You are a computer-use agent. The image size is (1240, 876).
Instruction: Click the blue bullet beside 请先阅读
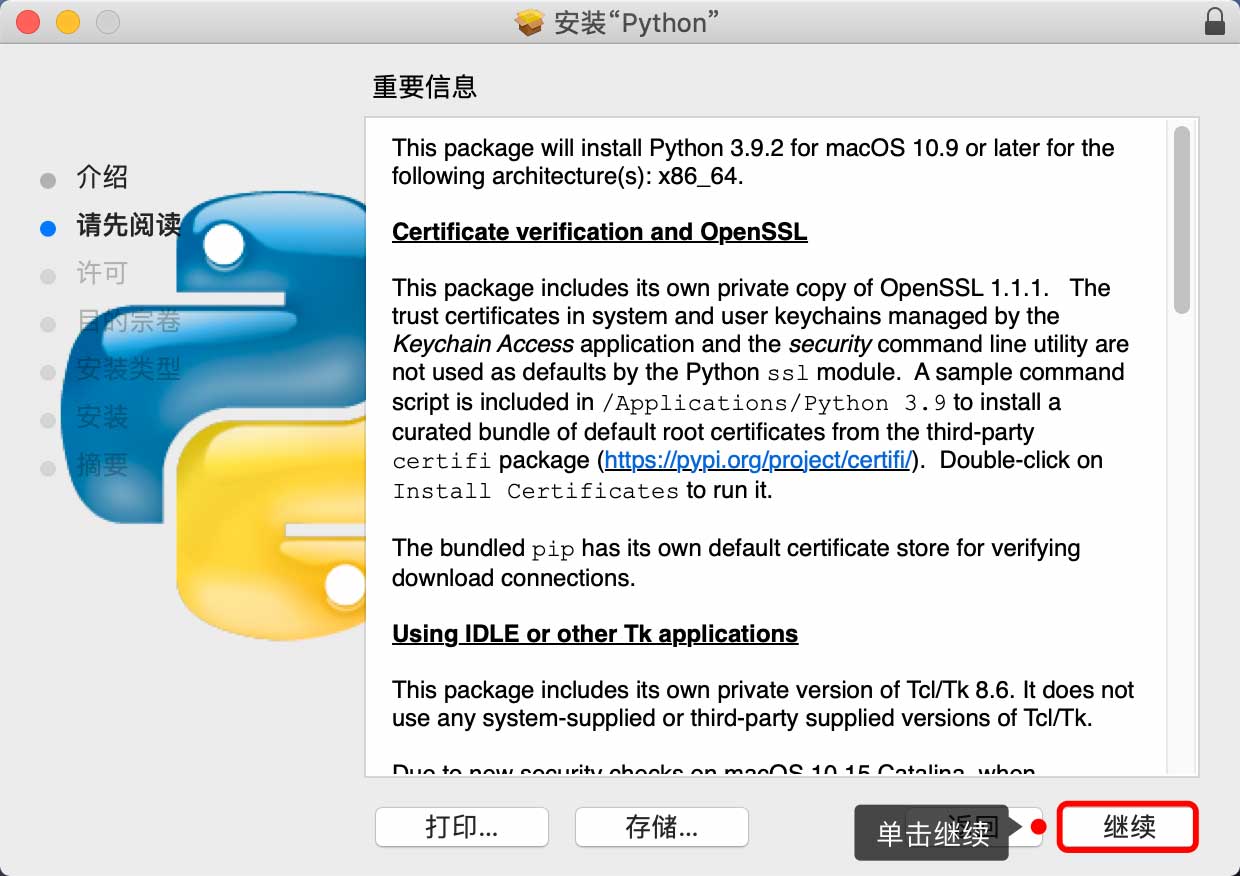tap(48, 228)
